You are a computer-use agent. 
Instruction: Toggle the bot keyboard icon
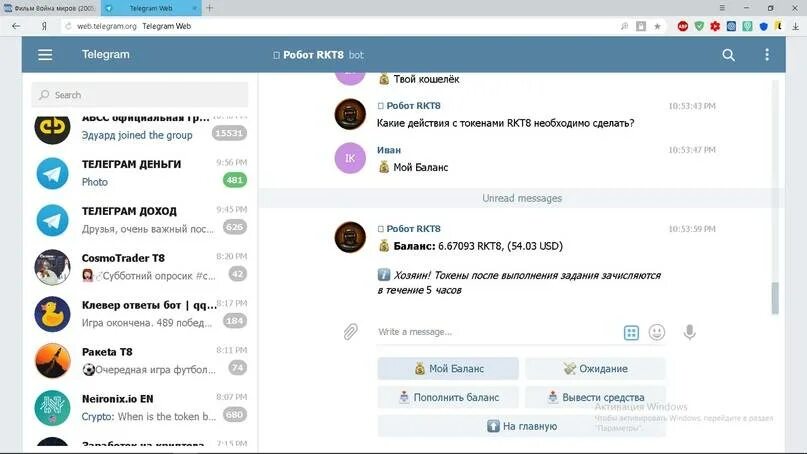[x=631, y=333]
